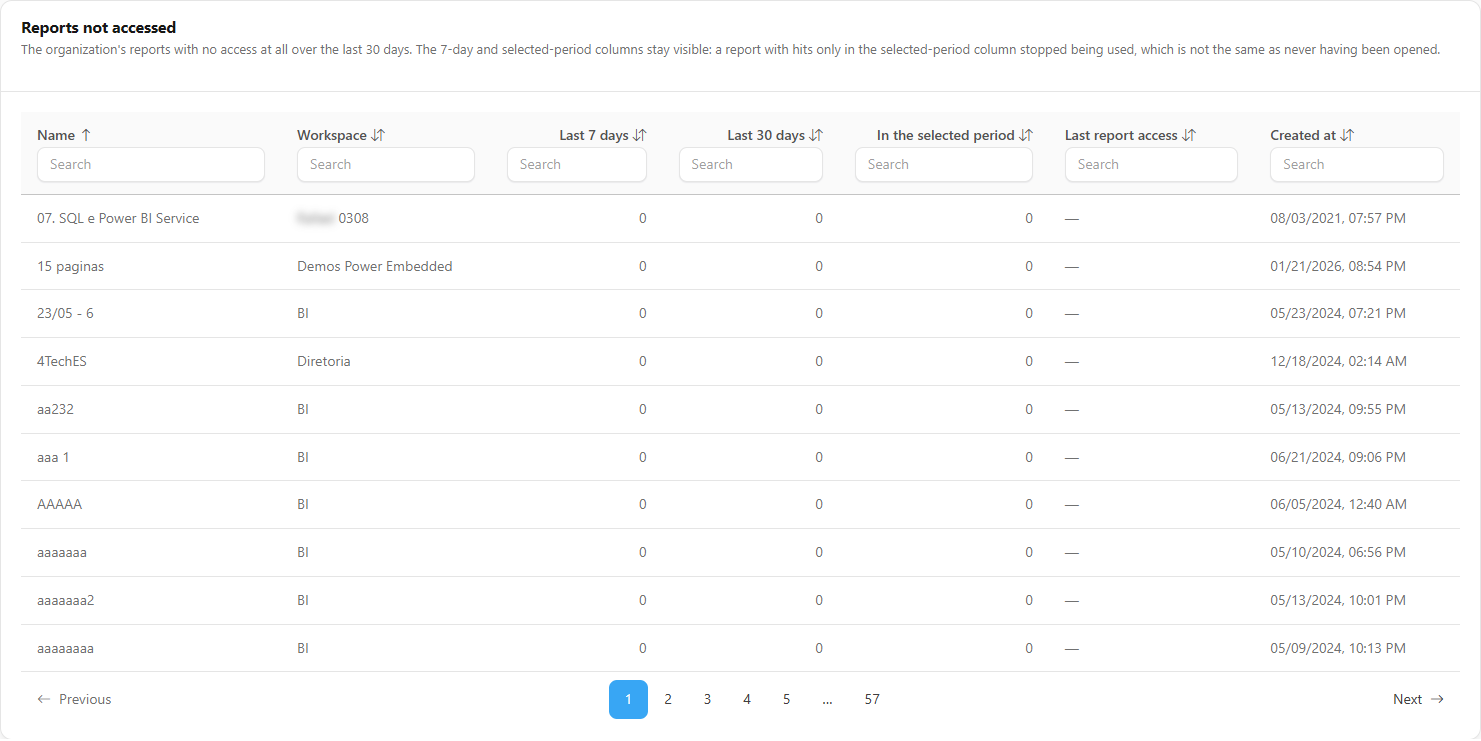Go to the Next page
Screen dimensions: 1481x741
point(1418,700)
